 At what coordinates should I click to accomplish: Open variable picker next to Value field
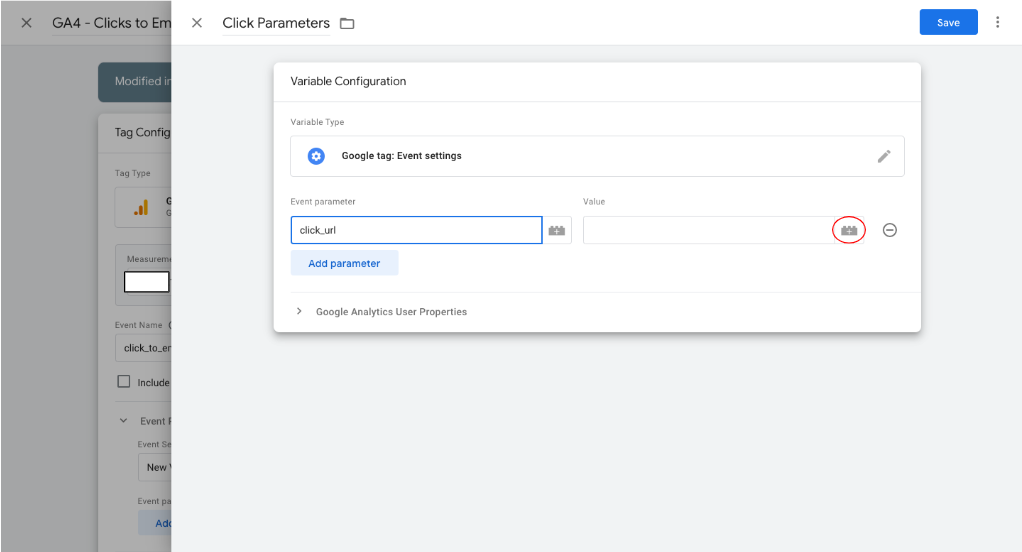849,231
